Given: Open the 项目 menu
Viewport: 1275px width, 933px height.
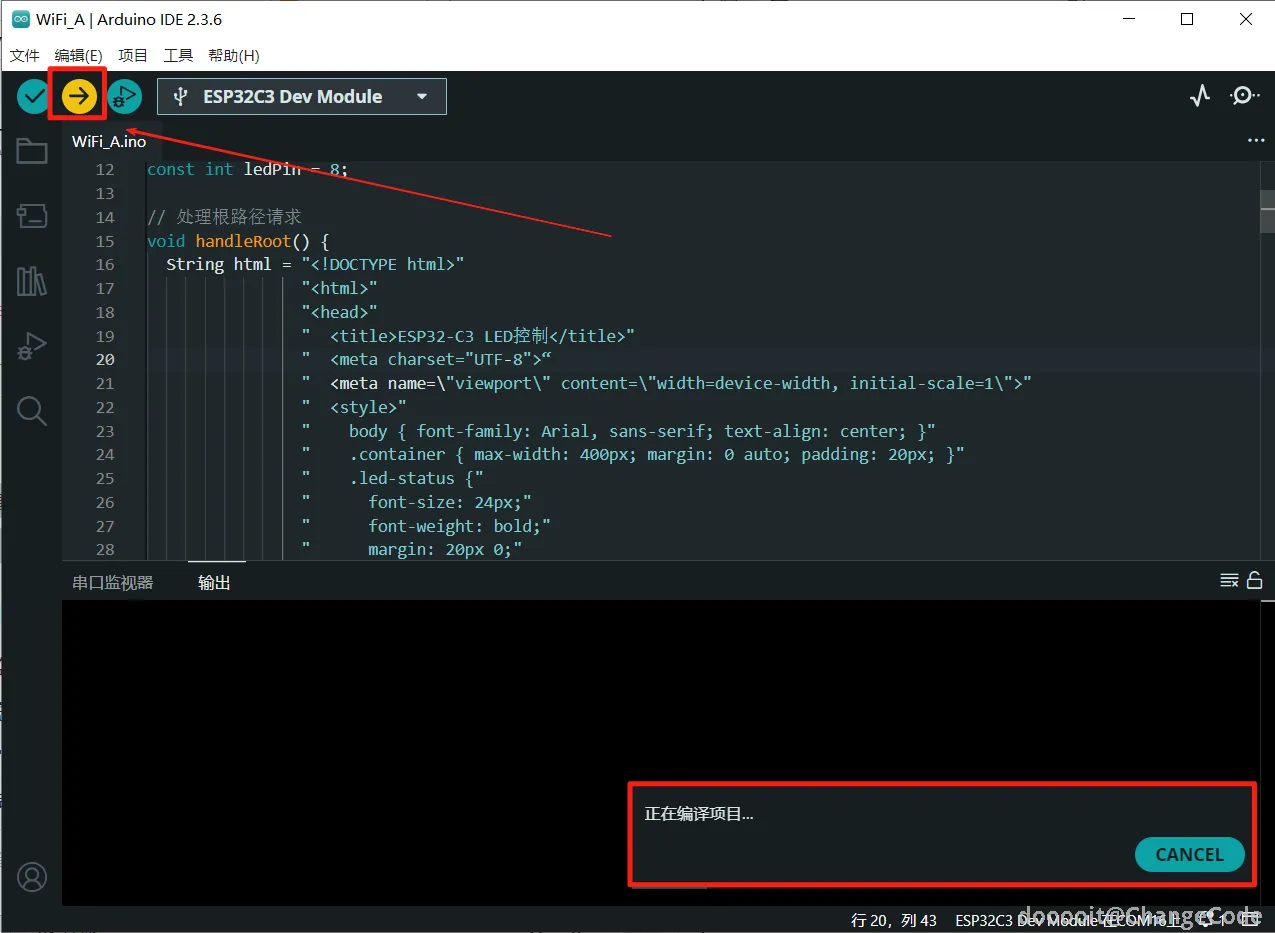Looking at the screenshot, I should click(133, 55).
